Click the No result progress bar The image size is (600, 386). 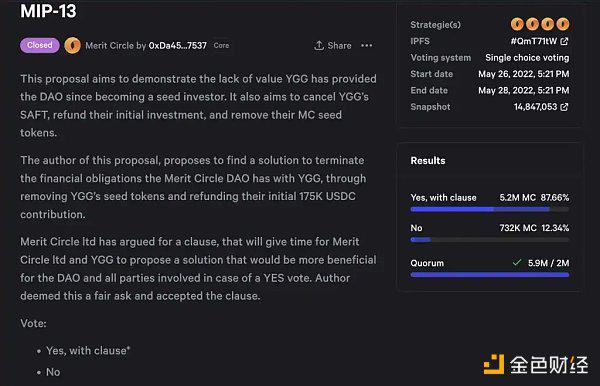coord(490,240)
